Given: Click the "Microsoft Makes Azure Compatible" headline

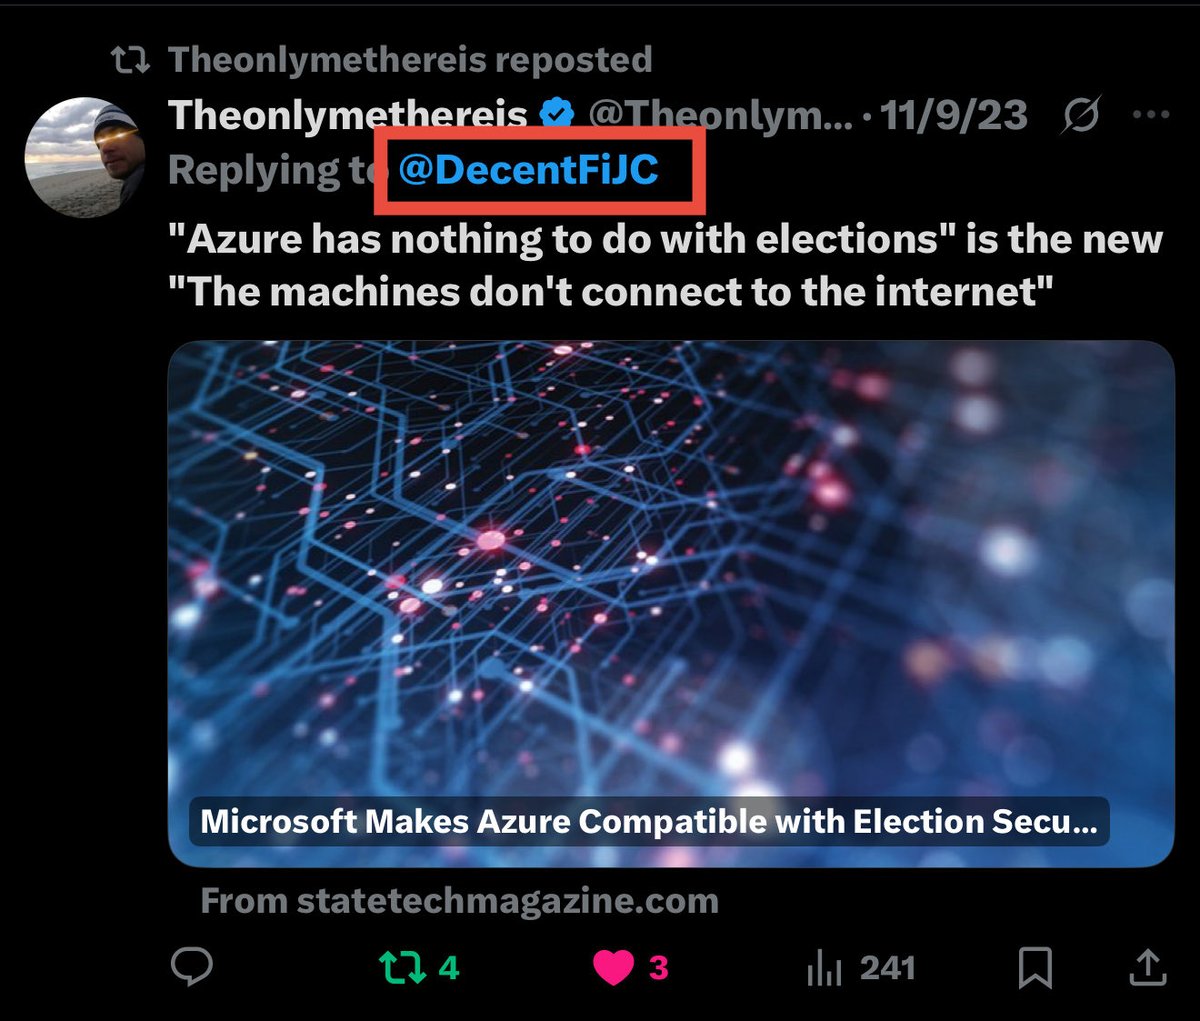Looking at the screenshot, I should click(x=648, y=821).
